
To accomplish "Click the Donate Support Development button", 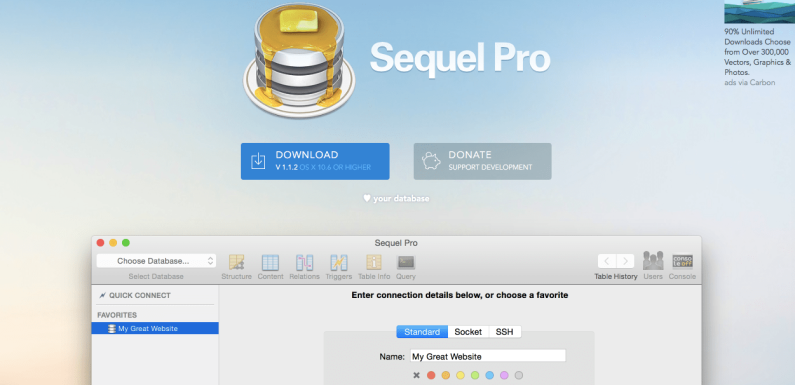I will pyautogui.click(x=482, y=161).
